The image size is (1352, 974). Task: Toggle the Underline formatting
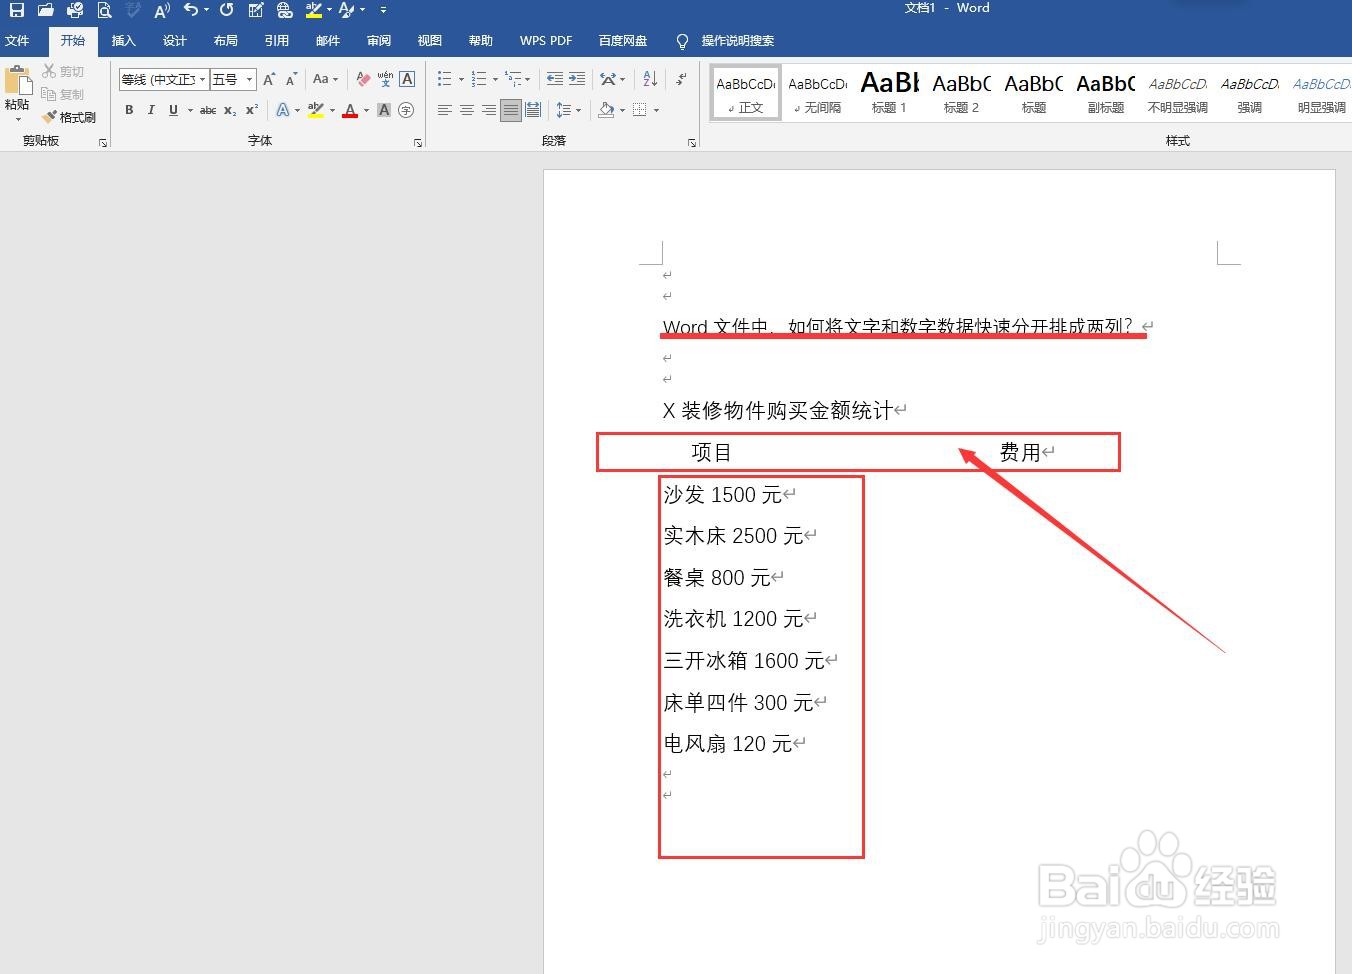point(173,110)
